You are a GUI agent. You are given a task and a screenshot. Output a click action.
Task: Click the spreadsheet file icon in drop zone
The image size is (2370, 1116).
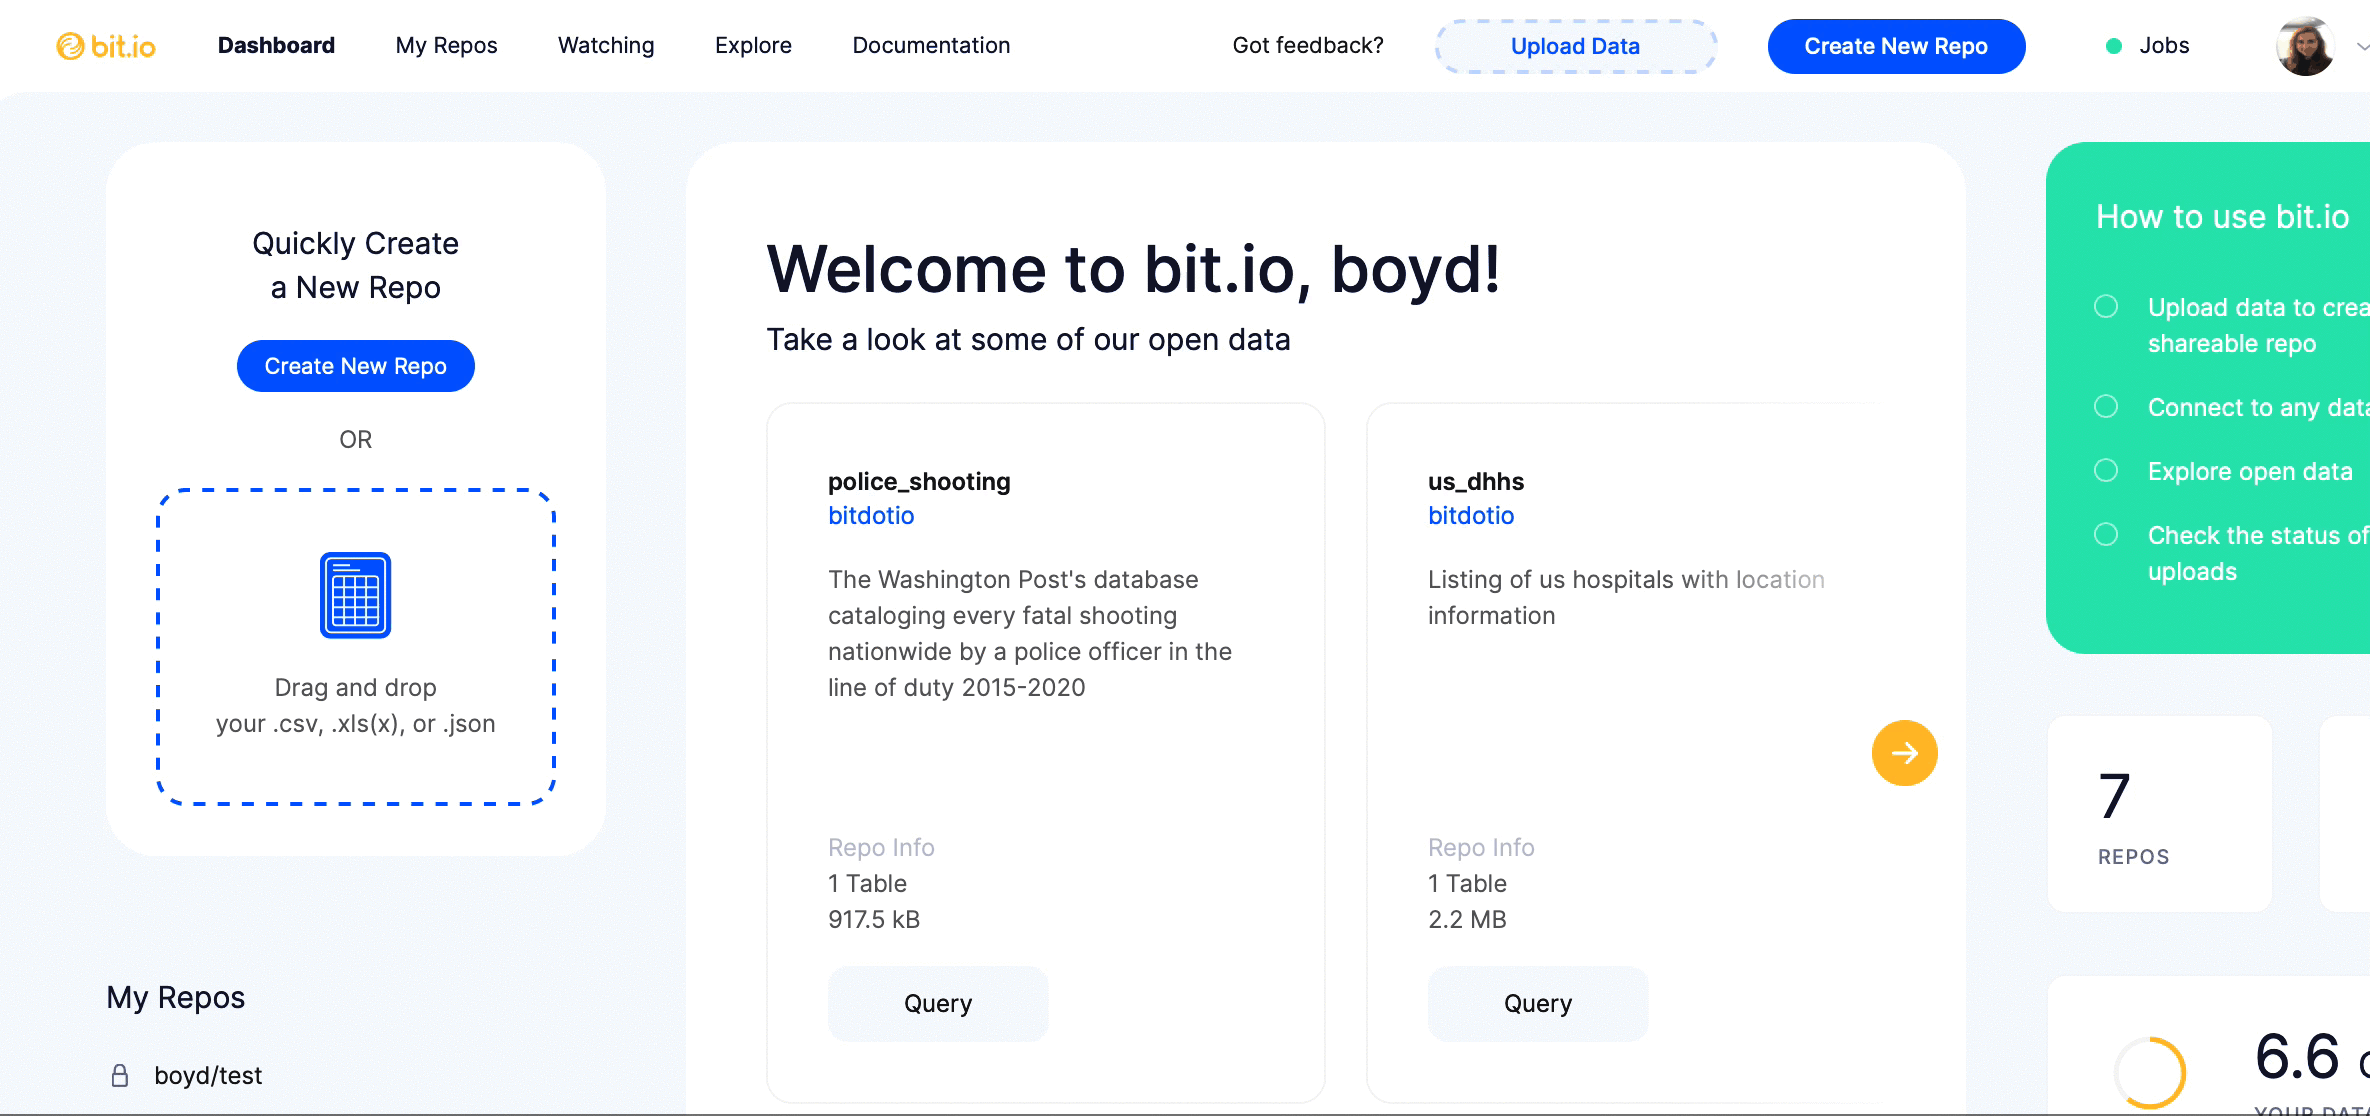pyautogui.click(x=355, y=595)
